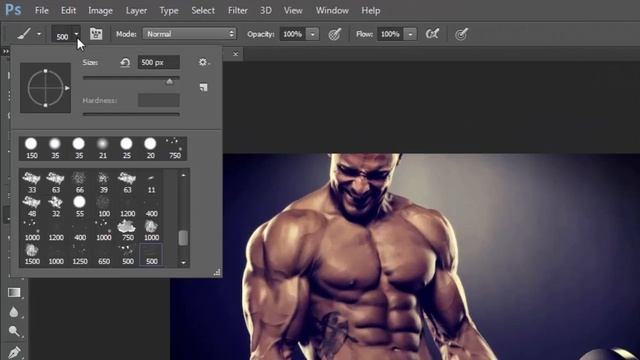Open tool preset dropdown arrow beside brush
This screenshot has width=640, height=360.
(39, 34)
